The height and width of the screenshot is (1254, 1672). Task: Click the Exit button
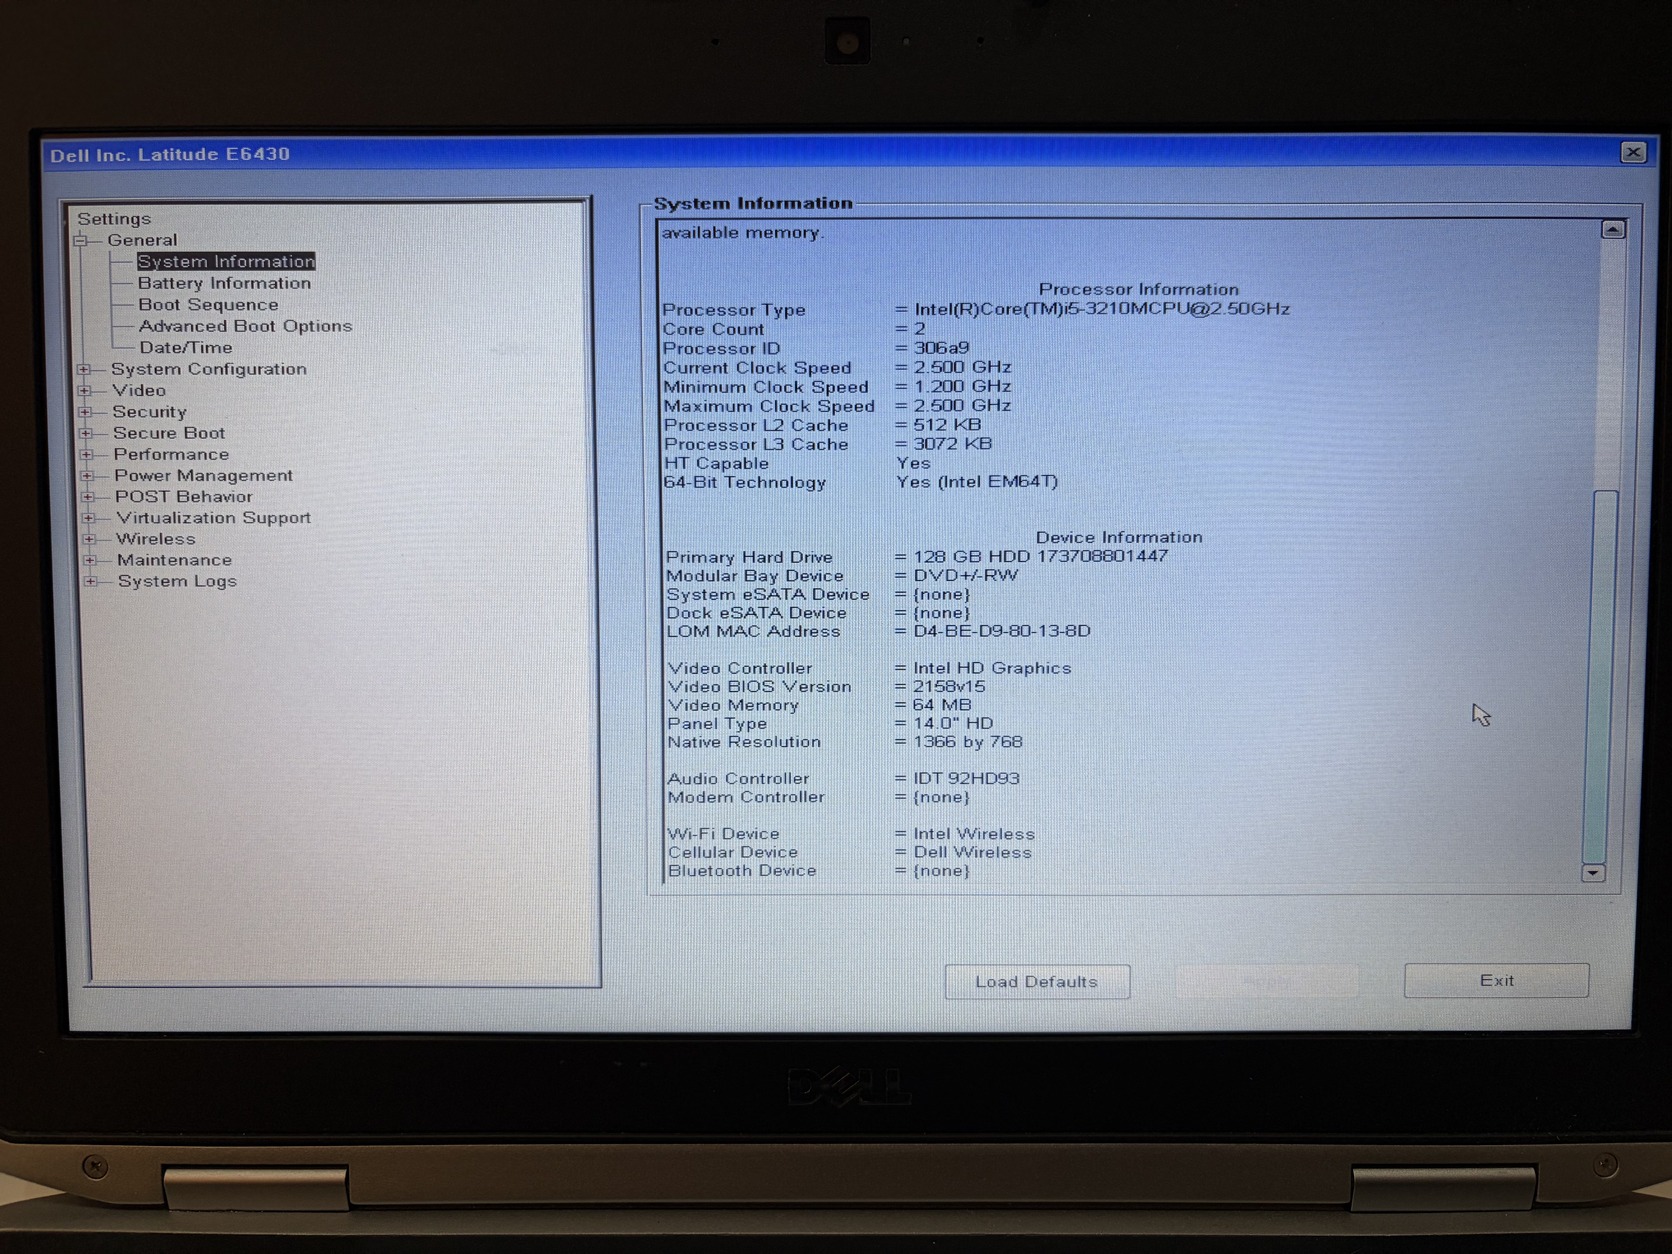point(1496,981)
